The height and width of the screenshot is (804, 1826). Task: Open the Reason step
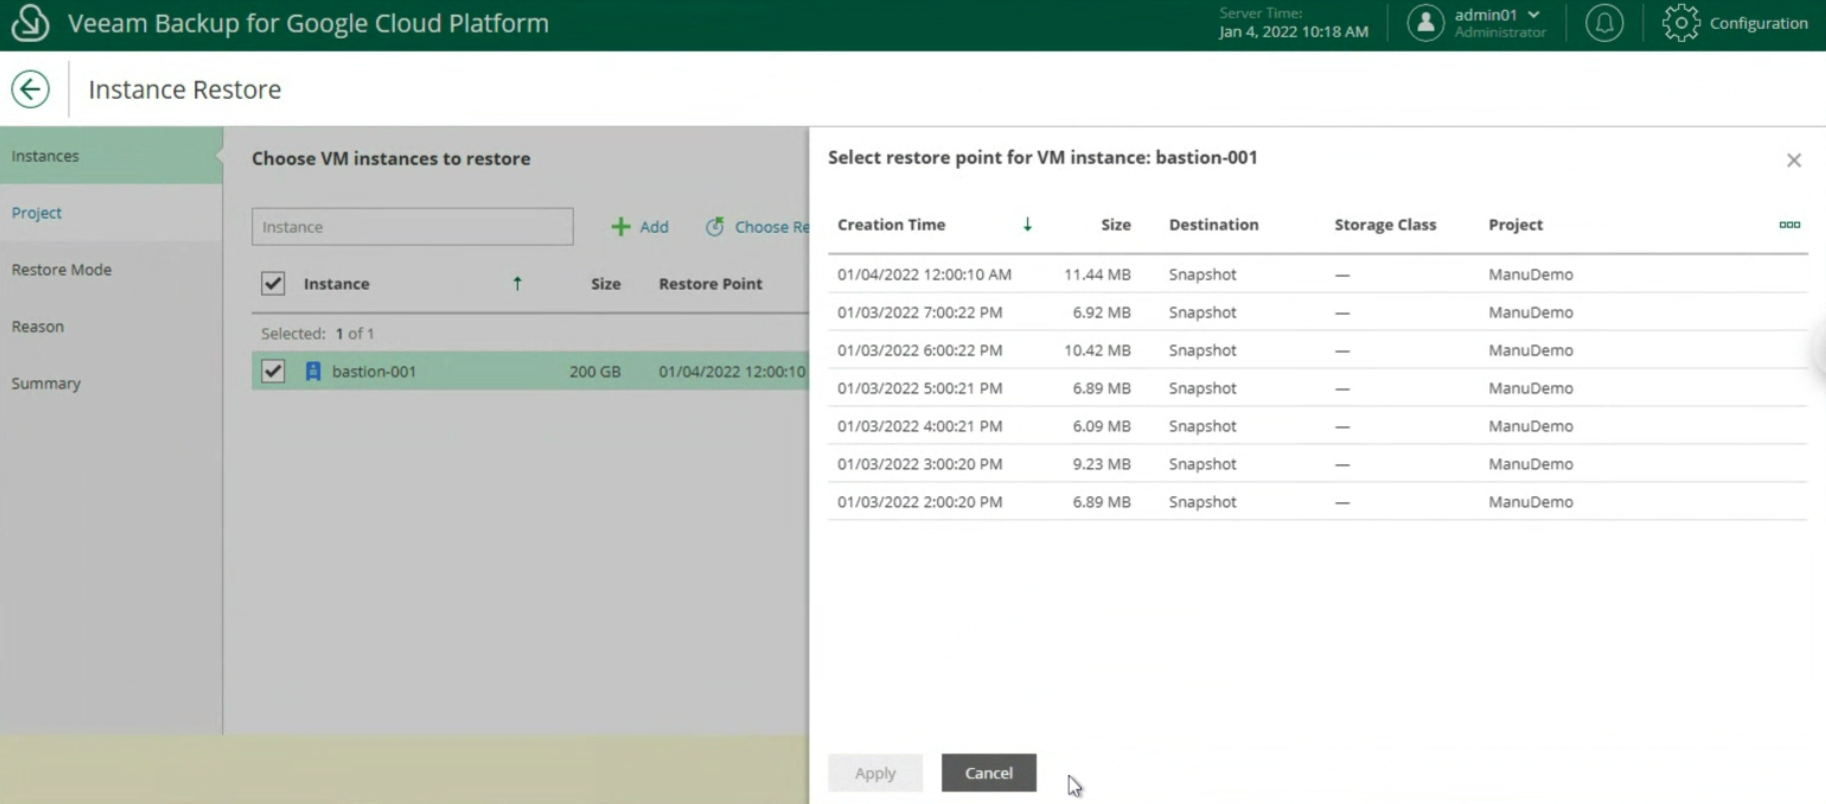pos(110,327)
